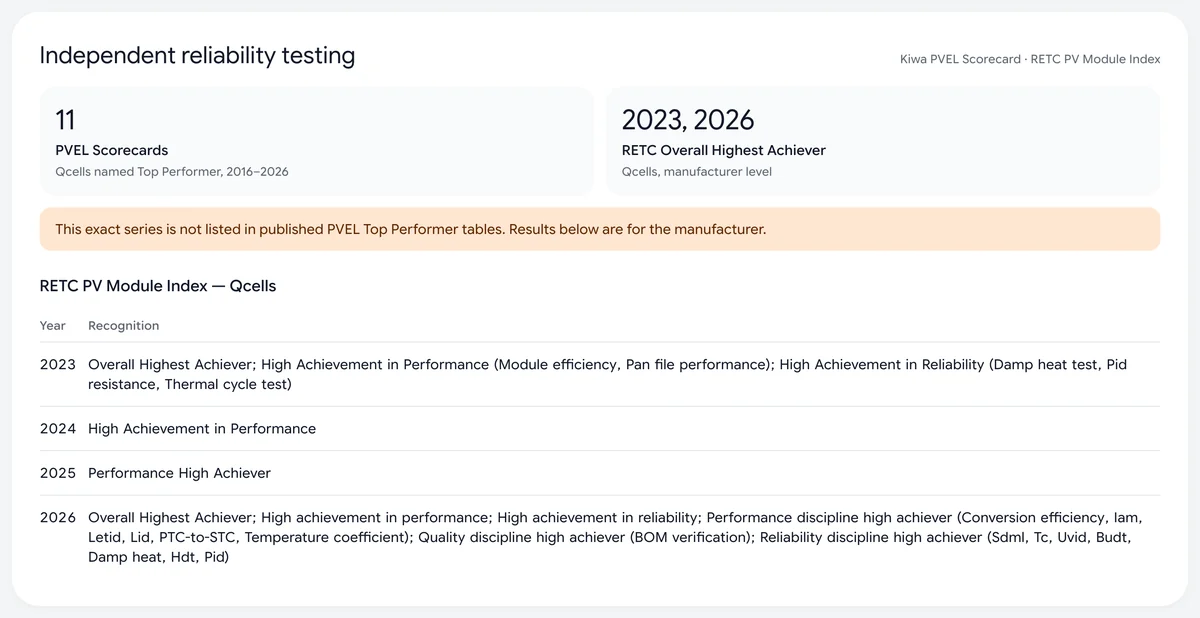Viewport: 1200px width, 618px height.
Task: Click 'Qcells named Top Performer, 2016–2026' caption
Action: 172,172
